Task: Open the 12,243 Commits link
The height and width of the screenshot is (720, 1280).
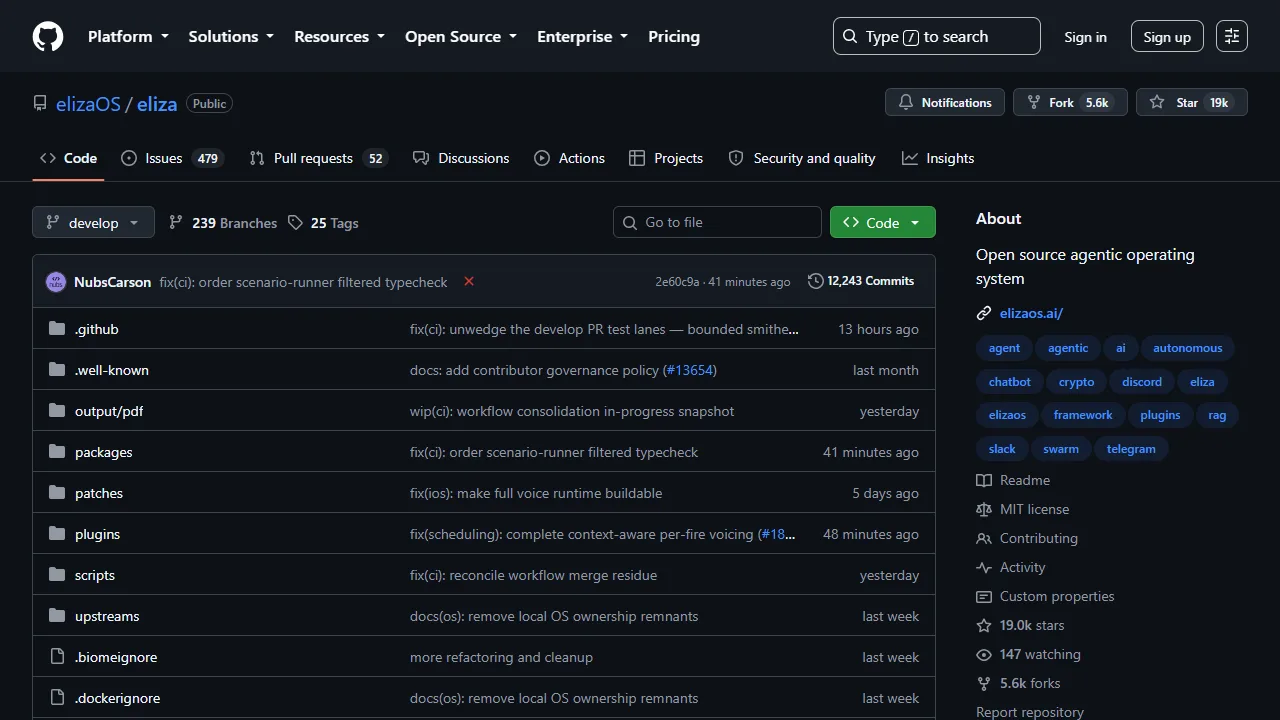Action: click(x=861, y=281)
